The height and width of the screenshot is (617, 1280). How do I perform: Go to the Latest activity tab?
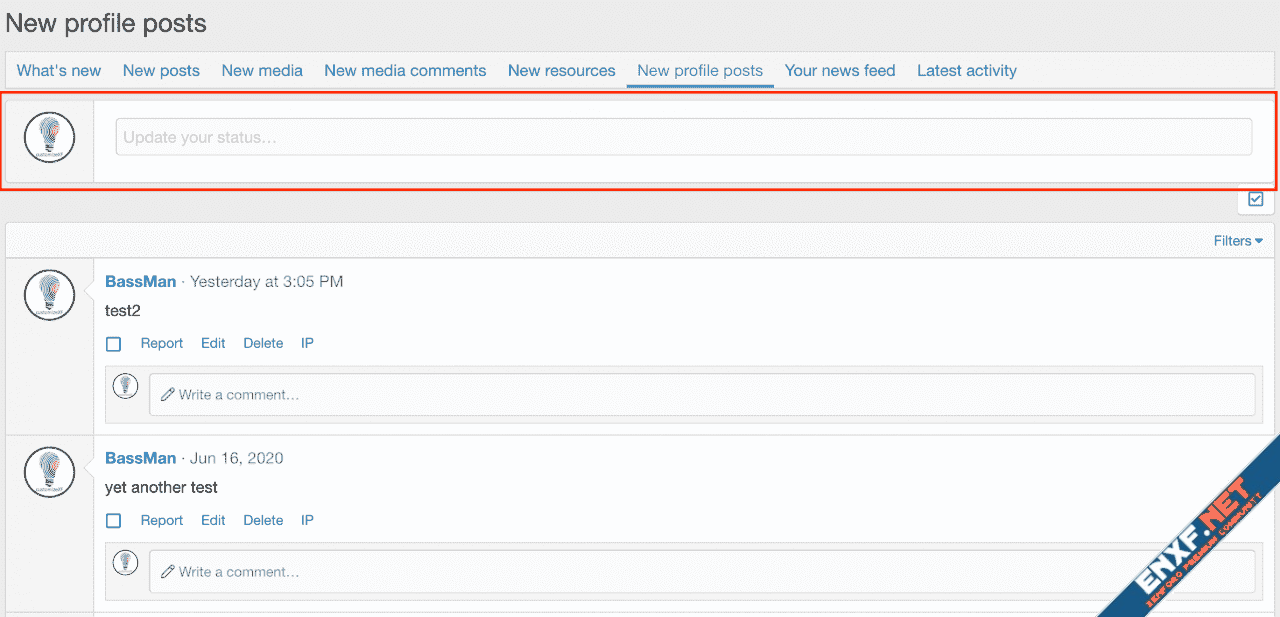coord(966,71)
